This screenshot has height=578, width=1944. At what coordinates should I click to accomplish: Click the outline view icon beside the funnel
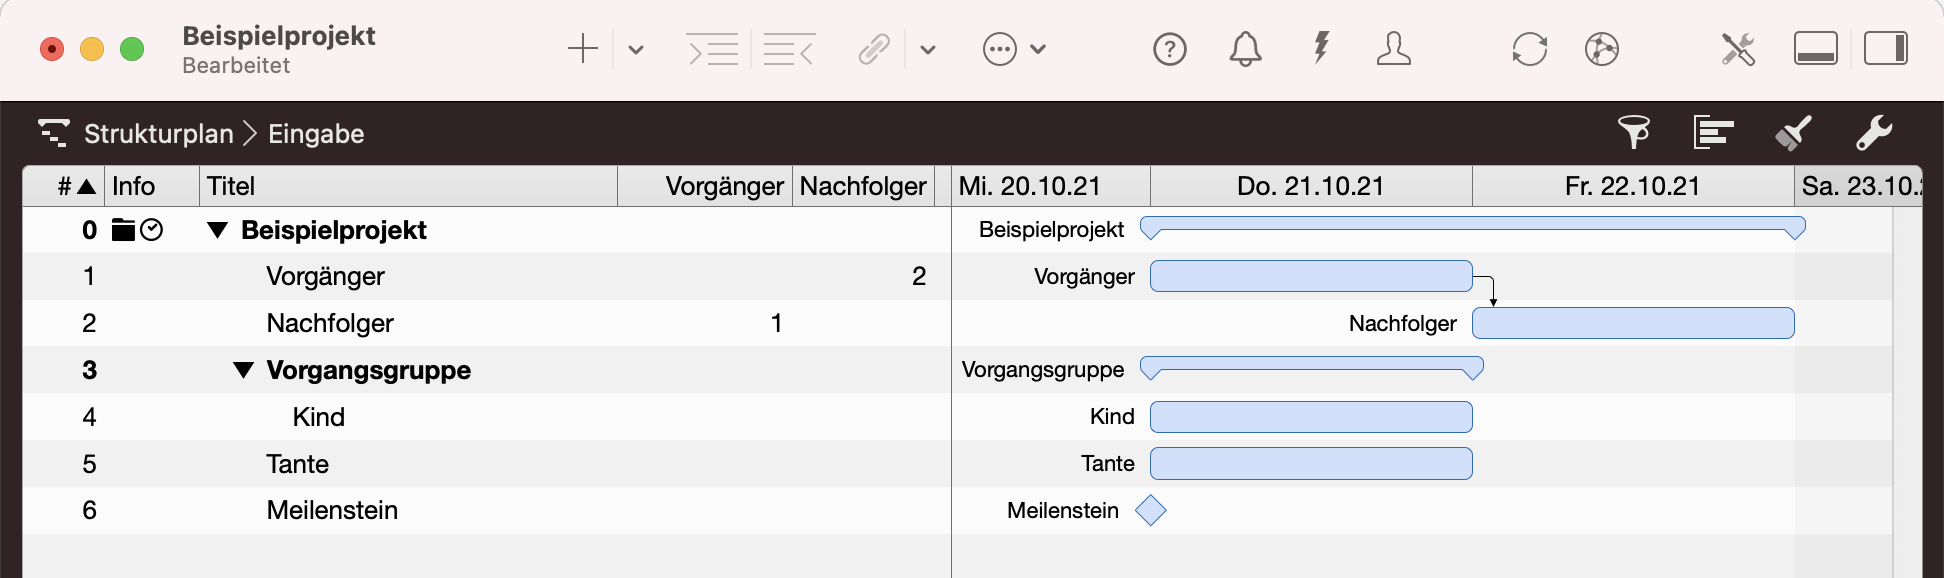1712,131
